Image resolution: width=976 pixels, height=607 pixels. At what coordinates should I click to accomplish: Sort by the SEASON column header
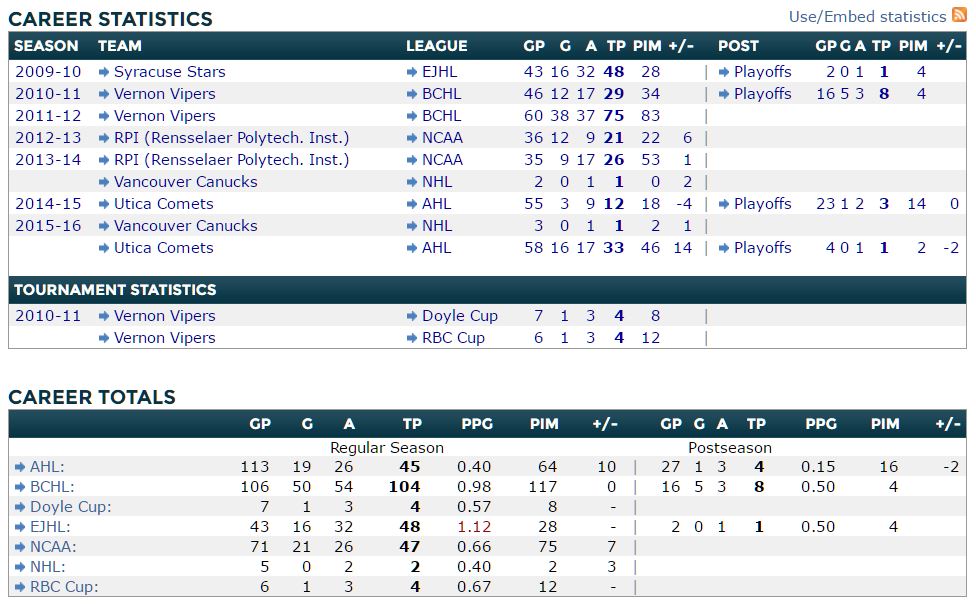coord(46,46)
